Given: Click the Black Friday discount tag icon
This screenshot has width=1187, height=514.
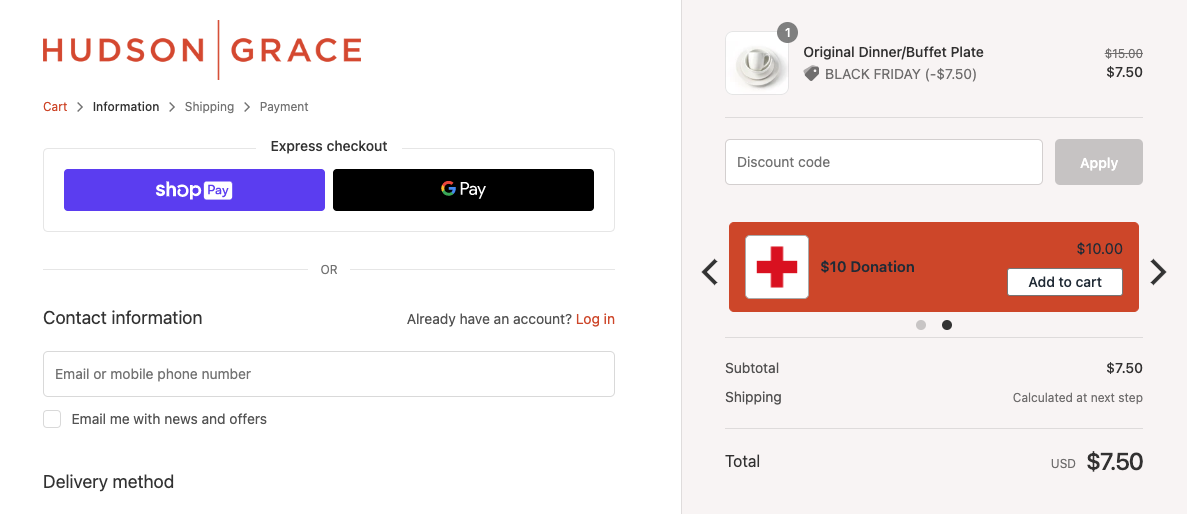Looking at the screenshot, I should tap(812, 74).
